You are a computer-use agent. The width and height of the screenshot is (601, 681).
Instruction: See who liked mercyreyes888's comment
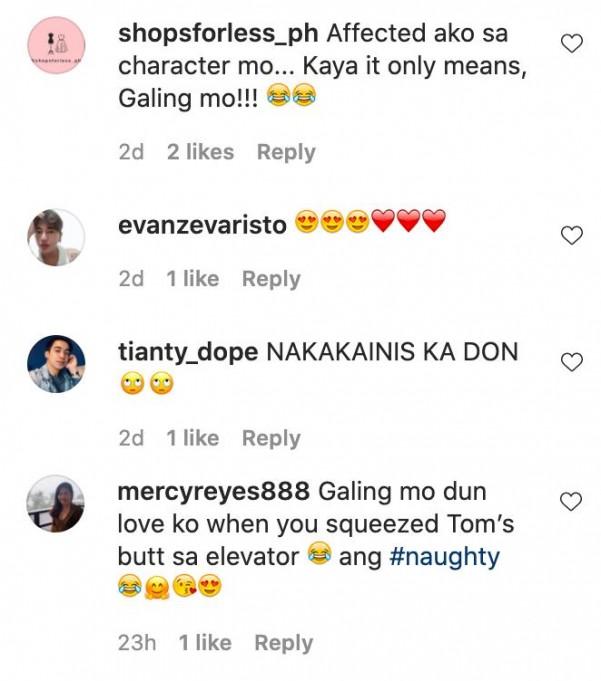[x=206, y=643]
